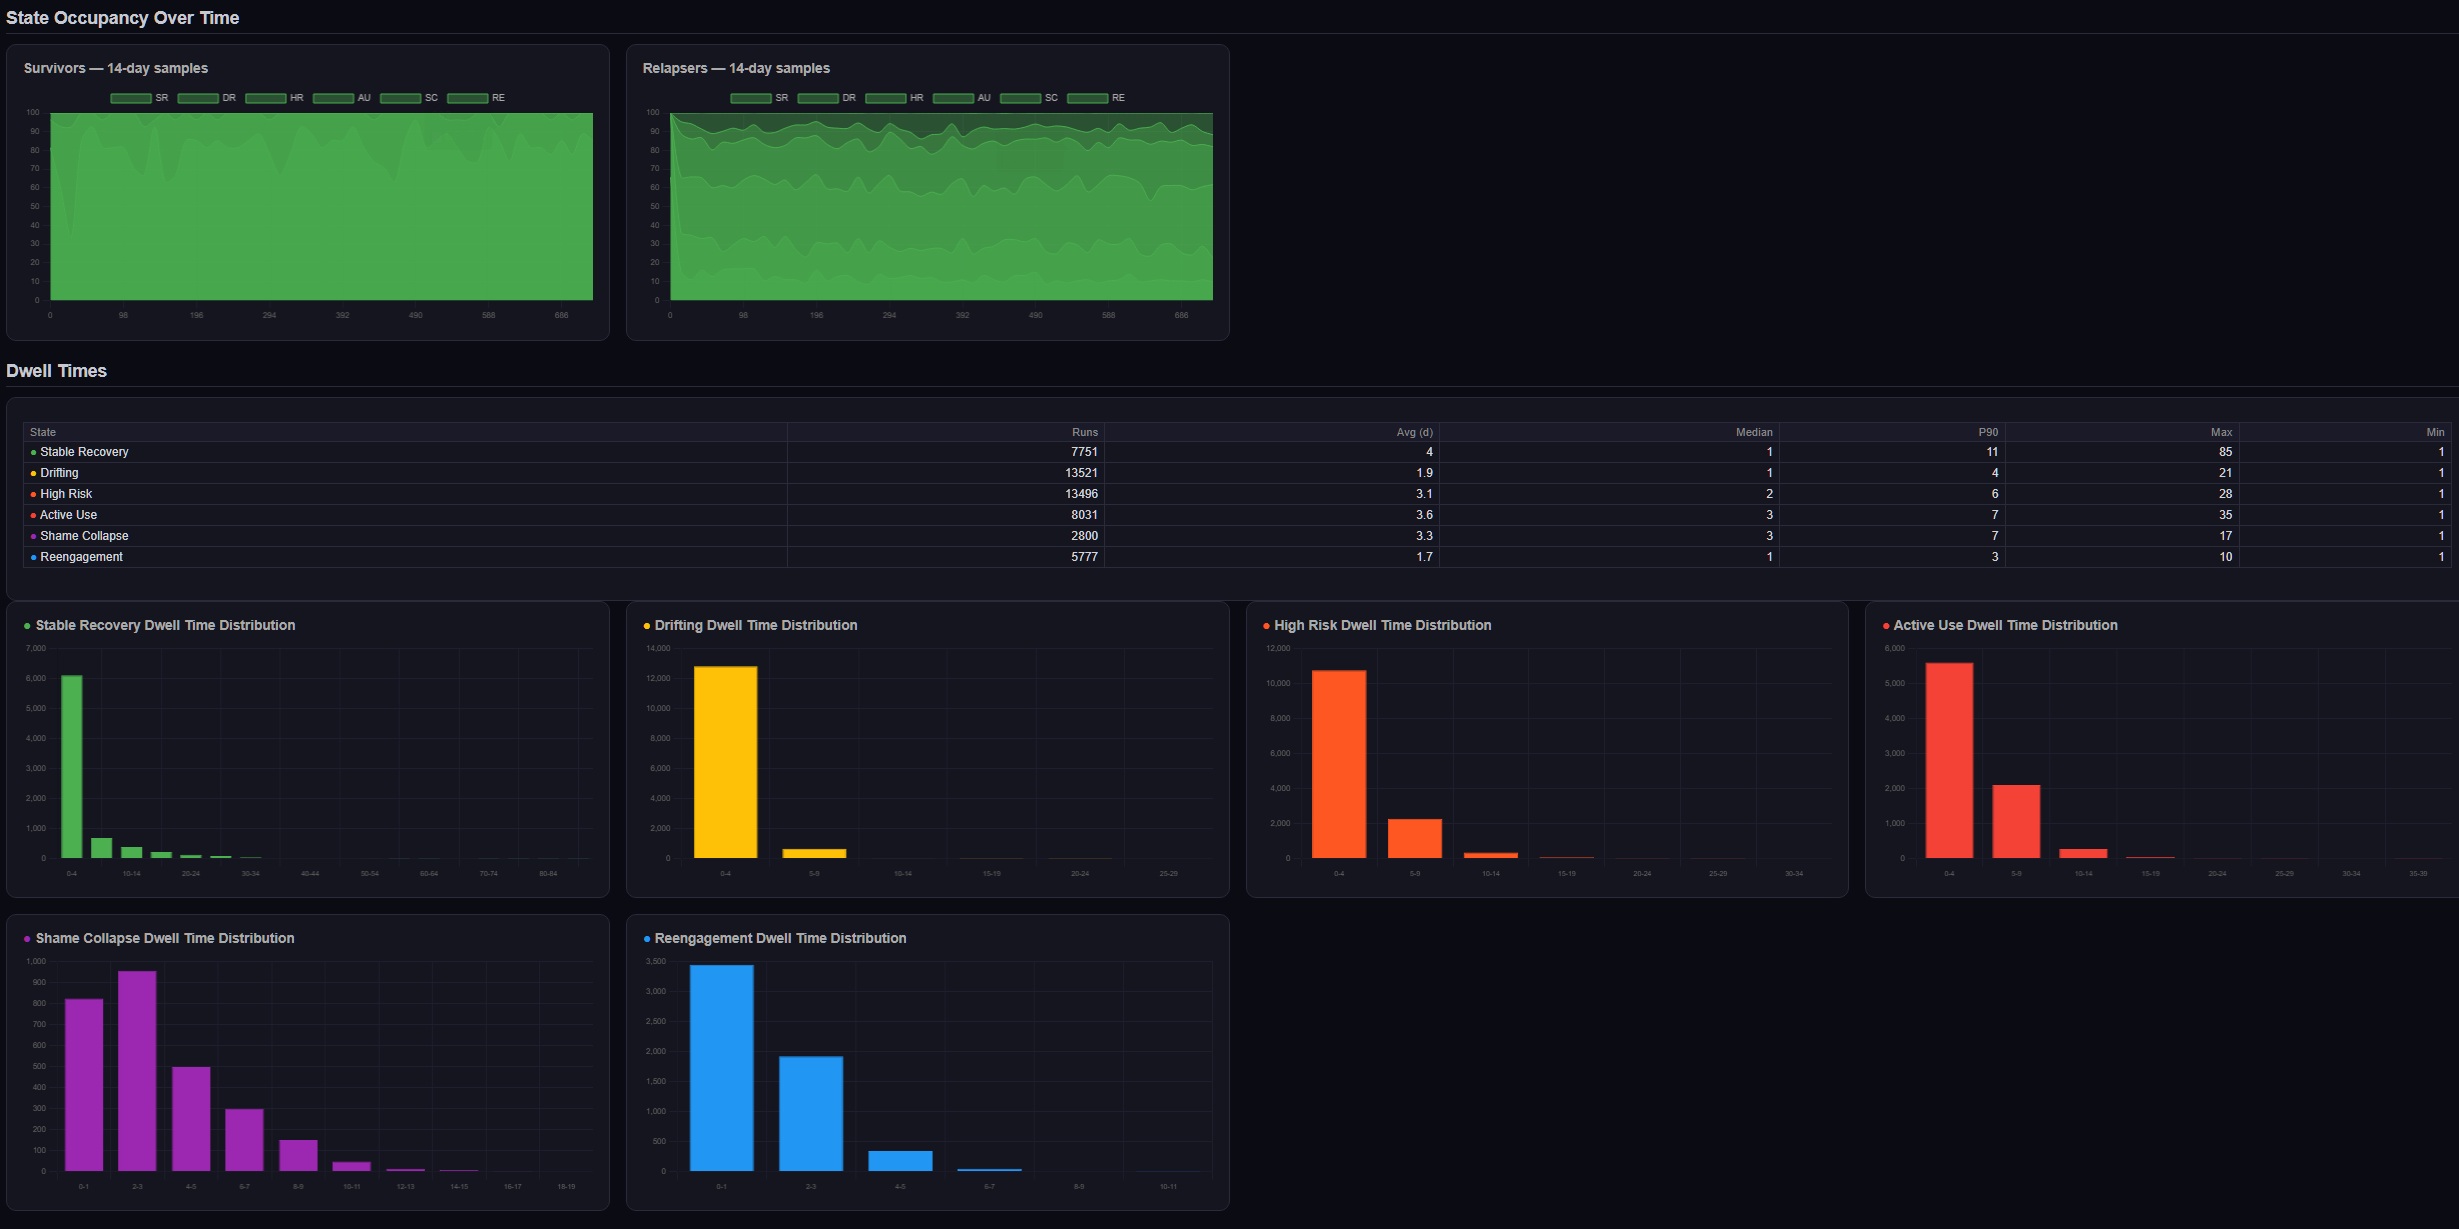
Task: Select the High Risk table row label
Action: tap(66, 494)
